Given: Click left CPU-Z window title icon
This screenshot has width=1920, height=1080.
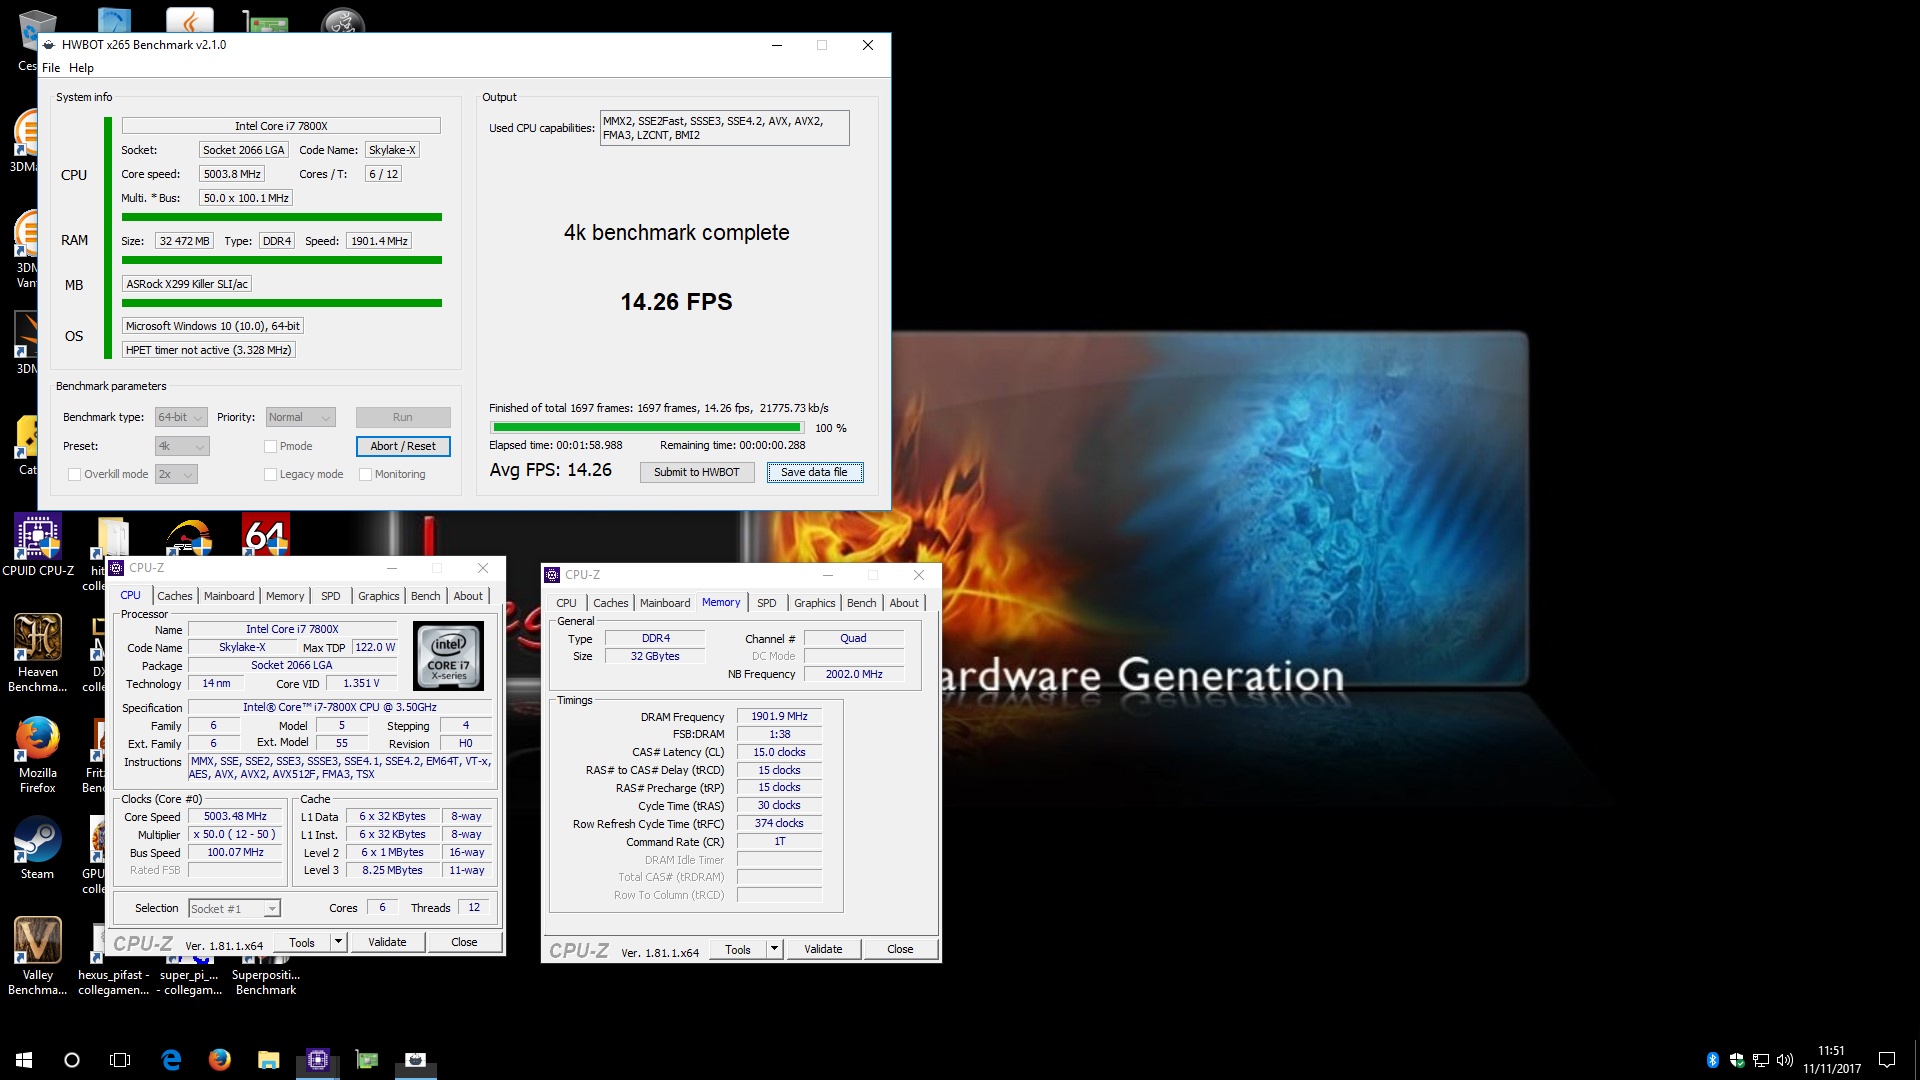Looking at the screenshot, I should [x=117, y=568].
